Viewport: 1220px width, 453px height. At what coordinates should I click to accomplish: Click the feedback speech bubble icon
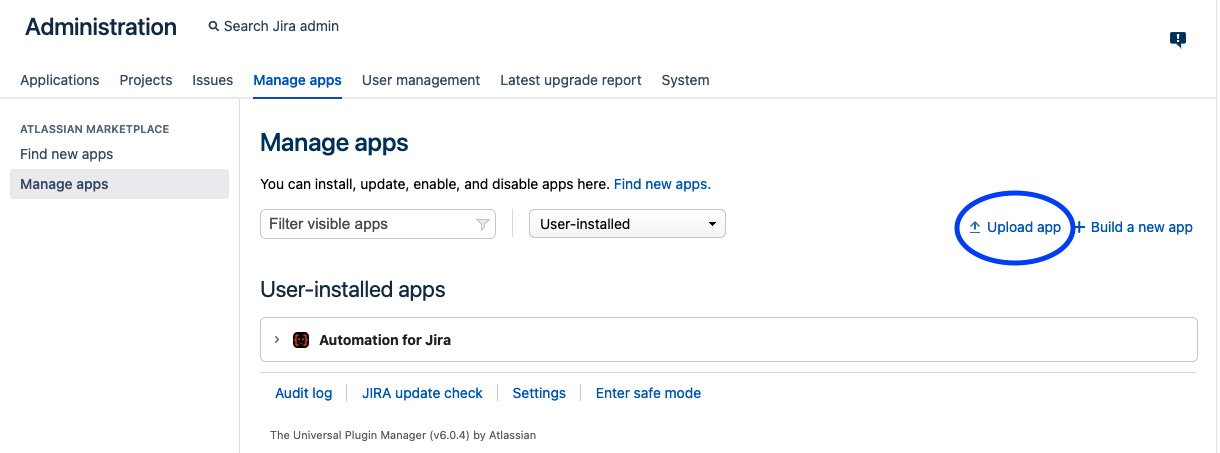coord(1178,40)
